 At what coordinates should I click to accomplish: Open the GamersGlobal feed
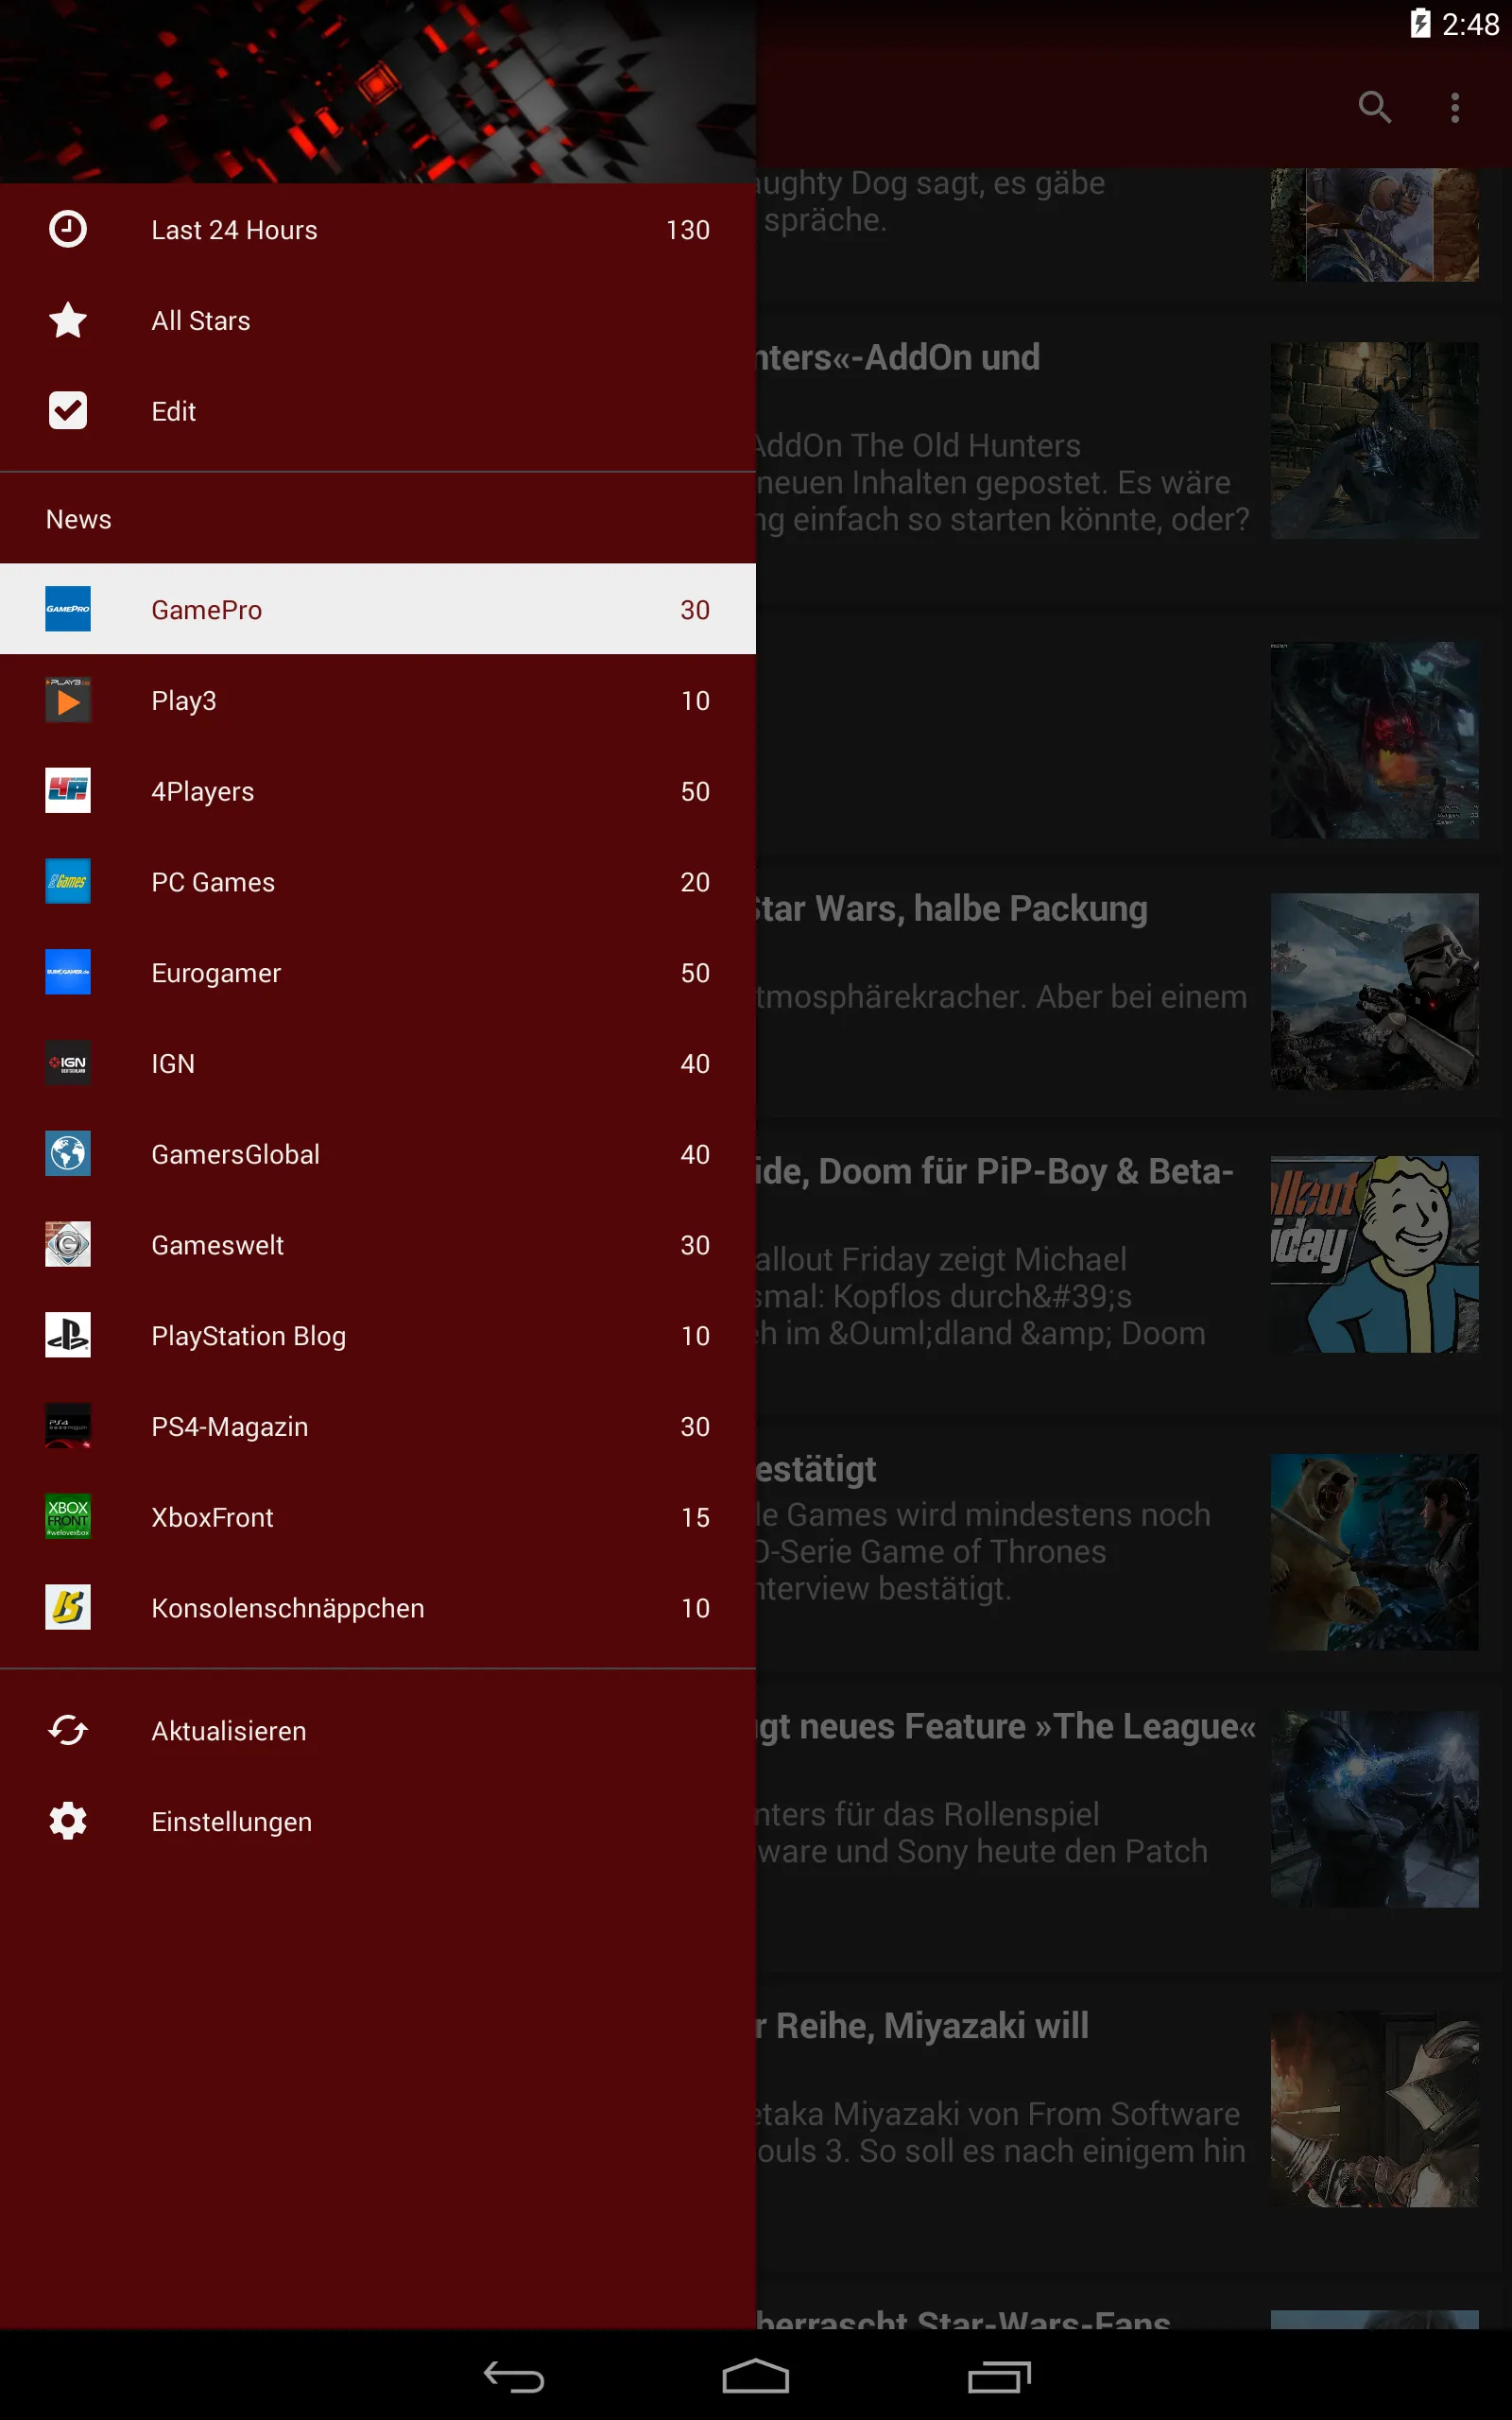click(378, 1153)
